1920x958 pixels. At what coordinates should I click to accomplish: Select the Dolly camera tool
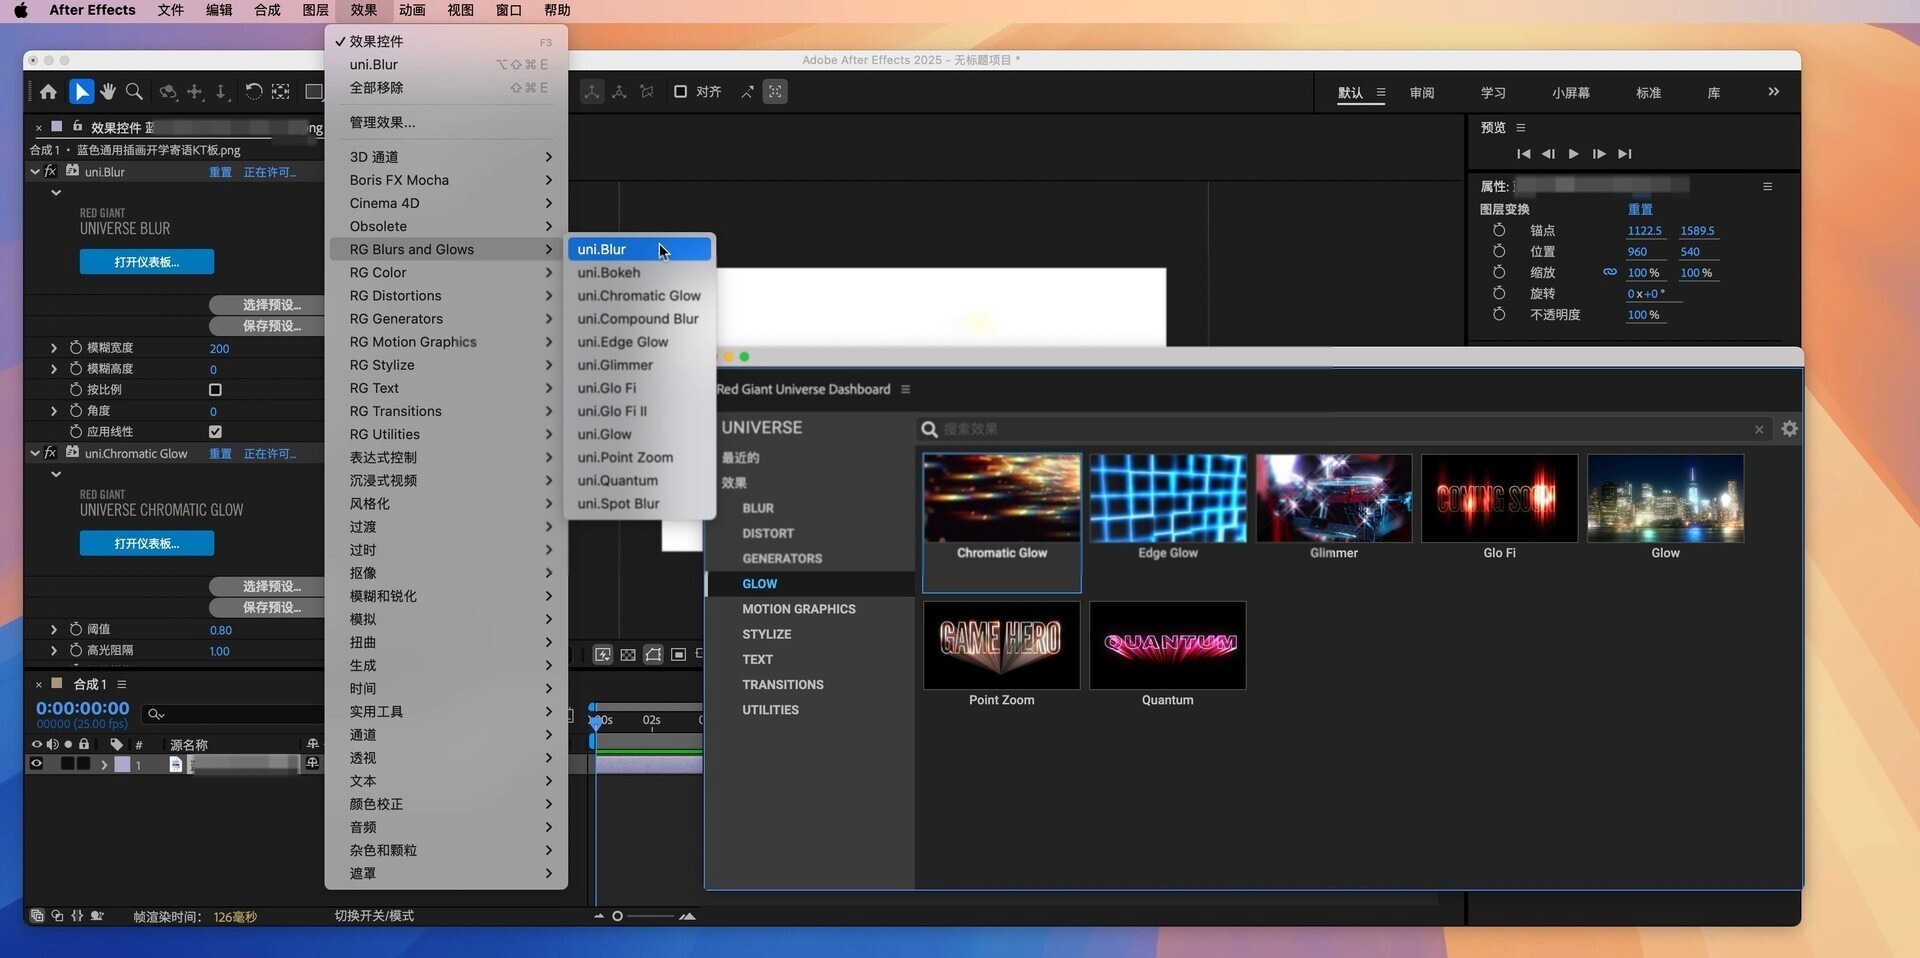(x=221, y=92)
